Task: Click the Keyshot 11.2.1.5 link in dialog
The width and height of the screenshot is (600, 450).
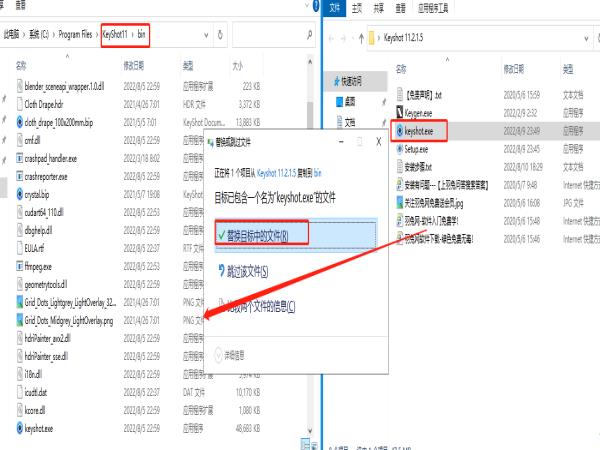Action: tap(277, 173)
